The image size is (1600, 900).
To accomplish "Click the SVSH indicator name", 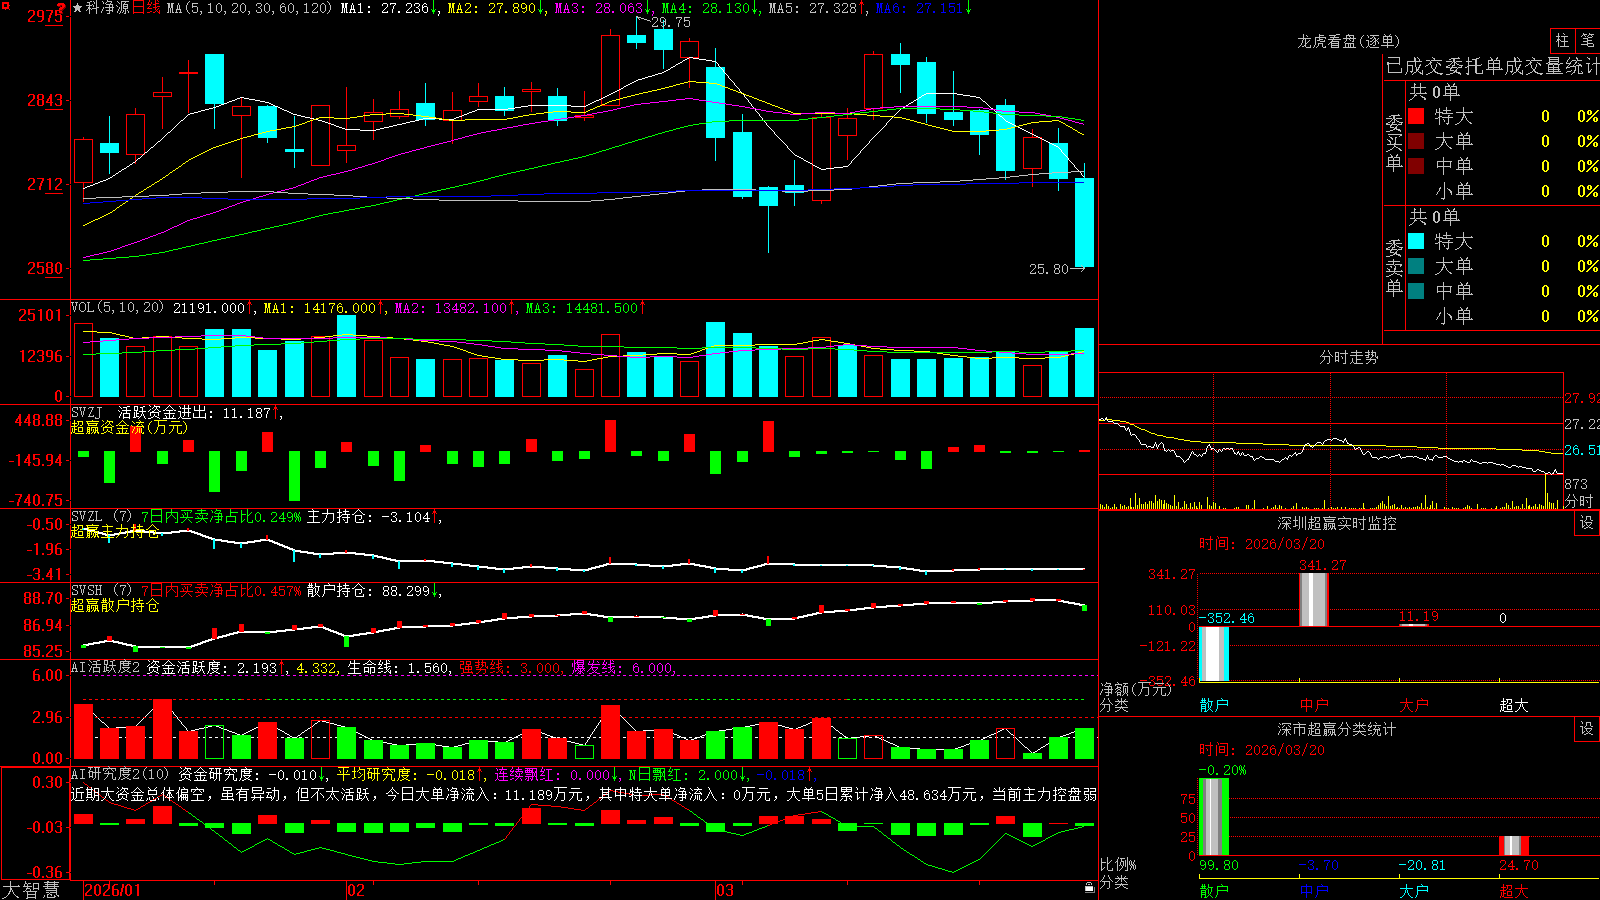I will (87, 591).
